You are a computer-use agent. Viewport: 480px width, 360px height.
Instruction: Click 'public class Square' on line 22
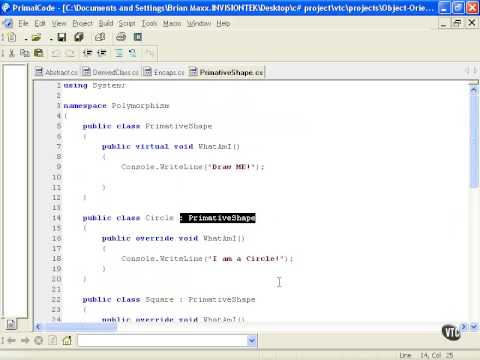tap(128, 300)
